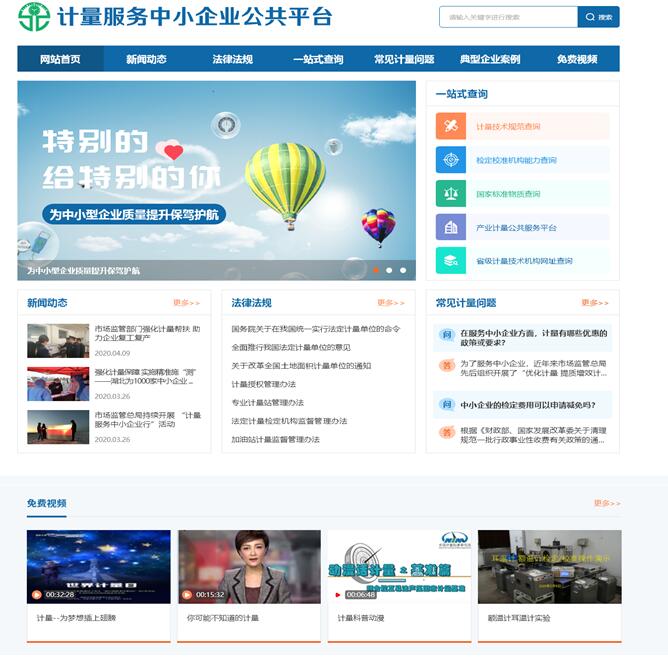The image size is (668, 664).
Task: Open the 法律法规 navigation tab
Action: (x=233, y=59)
